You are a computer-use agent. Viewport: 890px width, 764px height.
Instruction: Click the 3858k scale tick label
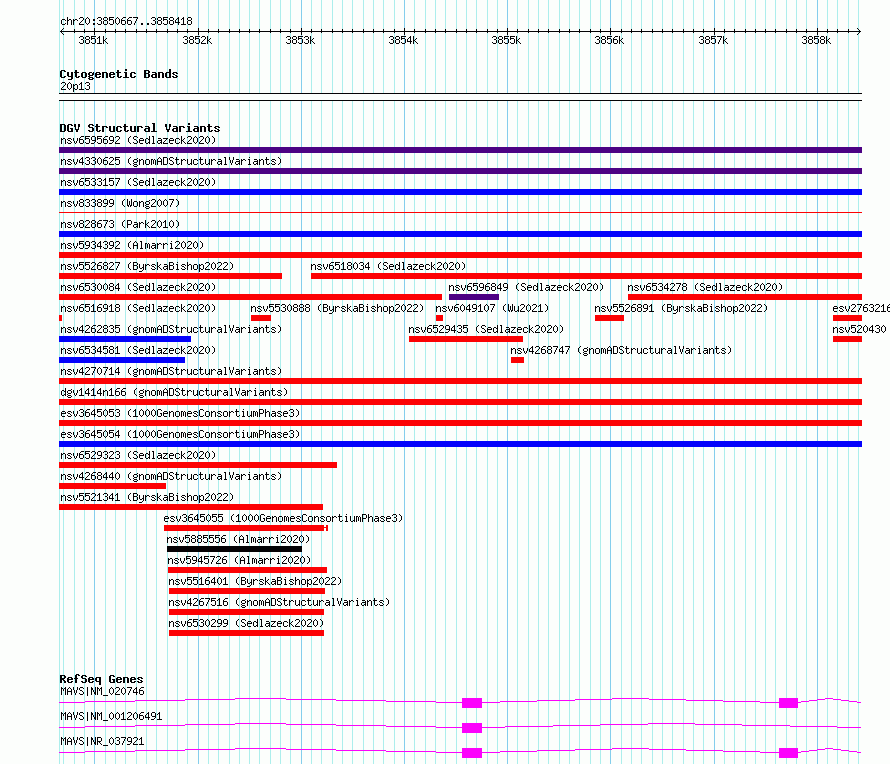[x=816, y=40]
